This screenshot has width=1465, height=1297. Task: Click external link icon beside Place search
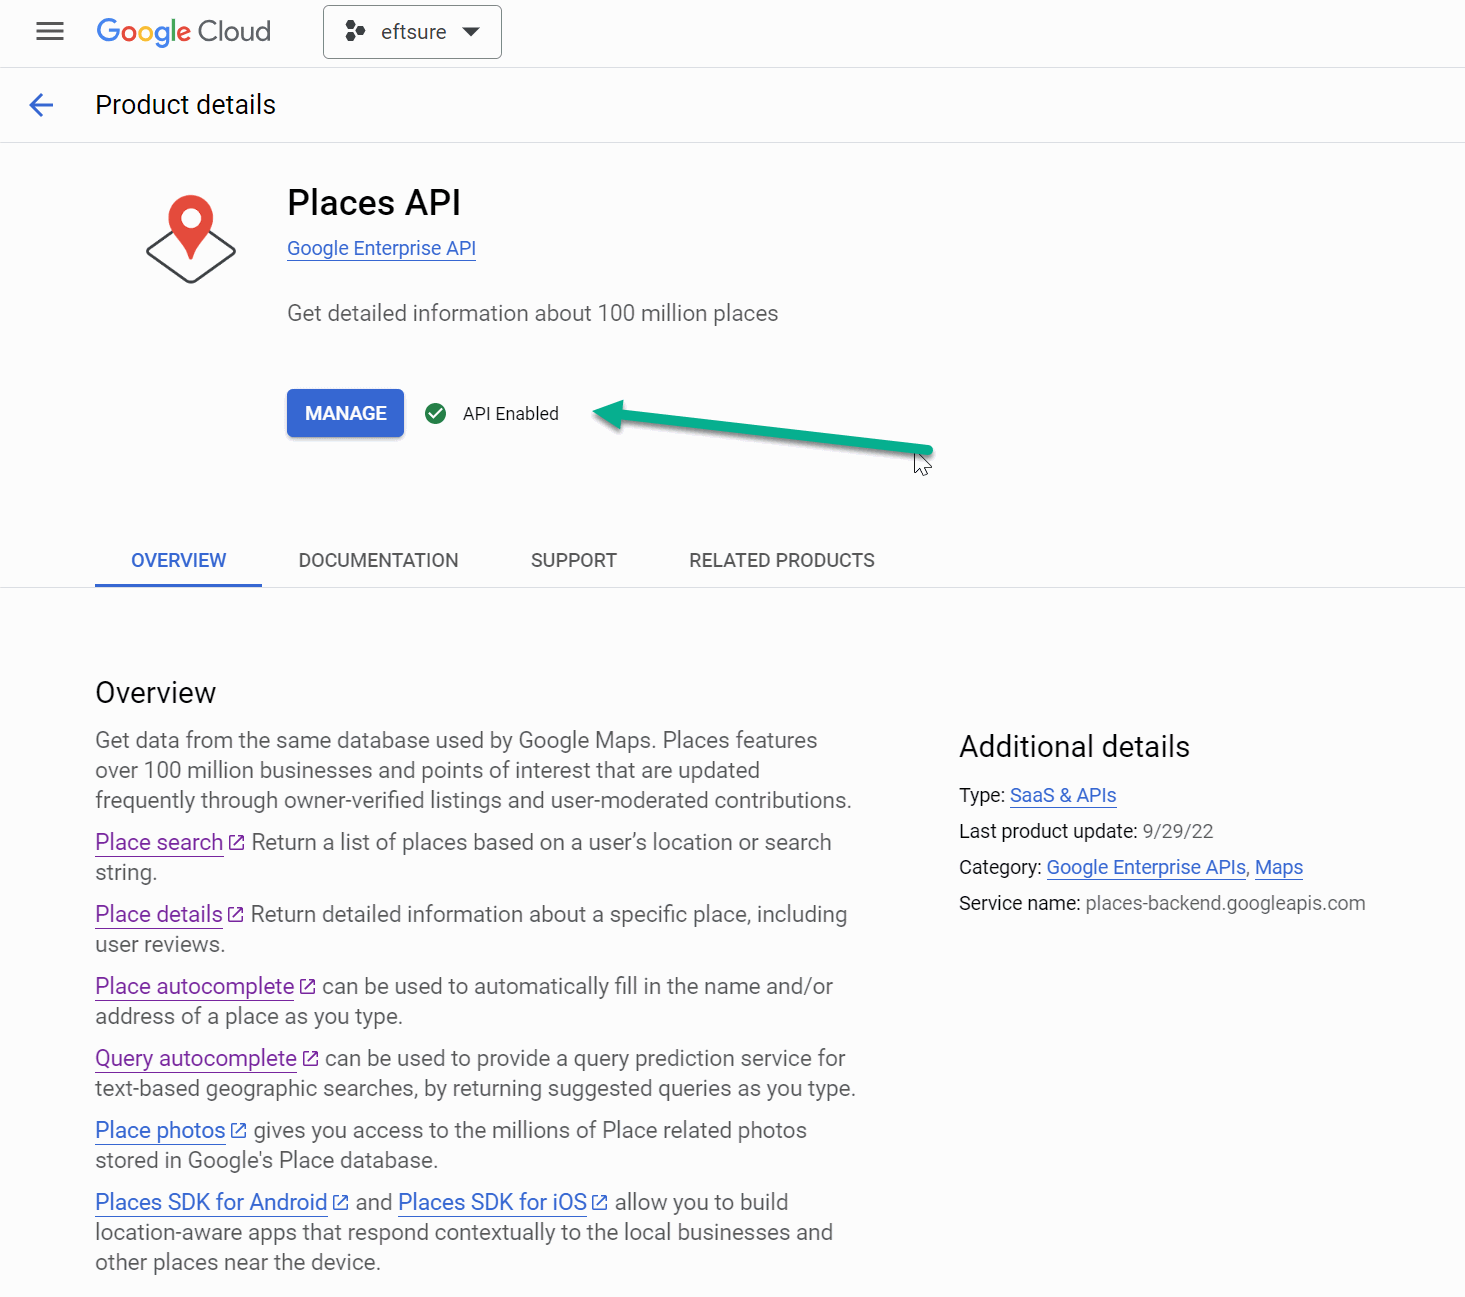pos(237,843)
